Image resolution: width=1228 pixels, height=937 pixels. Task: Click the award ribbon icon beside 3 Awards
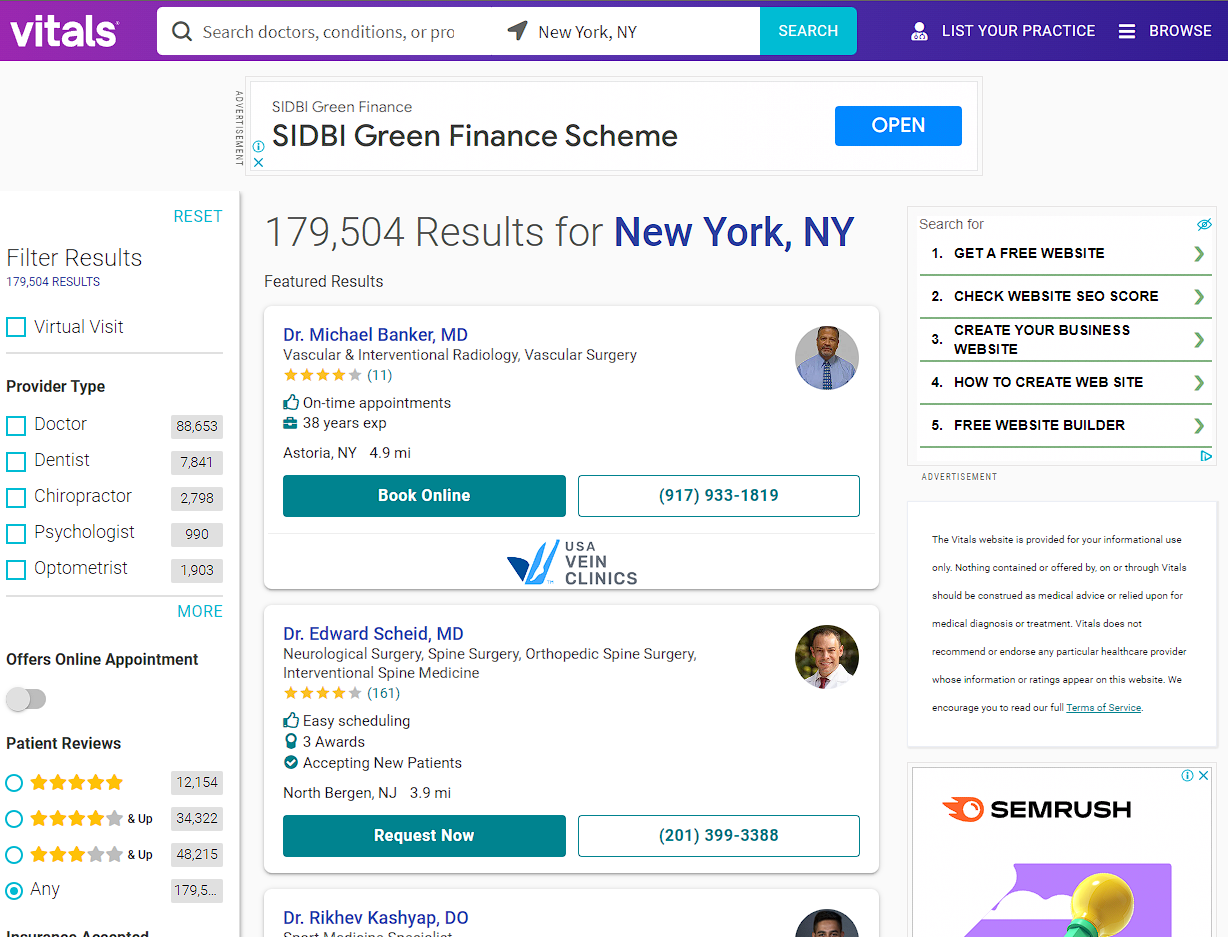coord(291,741)
